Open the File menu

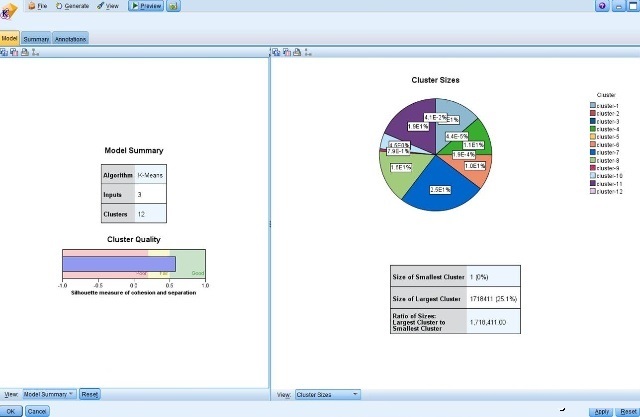[x=38, y=6]
